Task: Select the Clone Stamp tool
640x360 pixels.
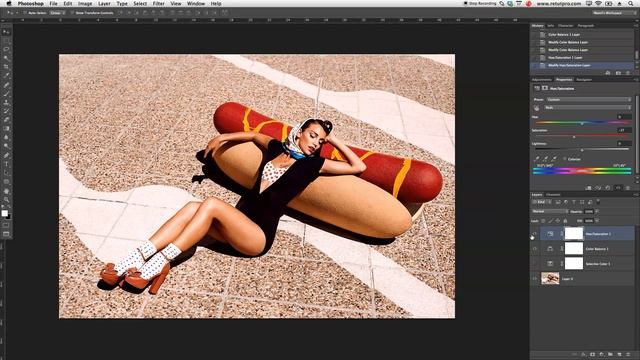Action: 6,102
